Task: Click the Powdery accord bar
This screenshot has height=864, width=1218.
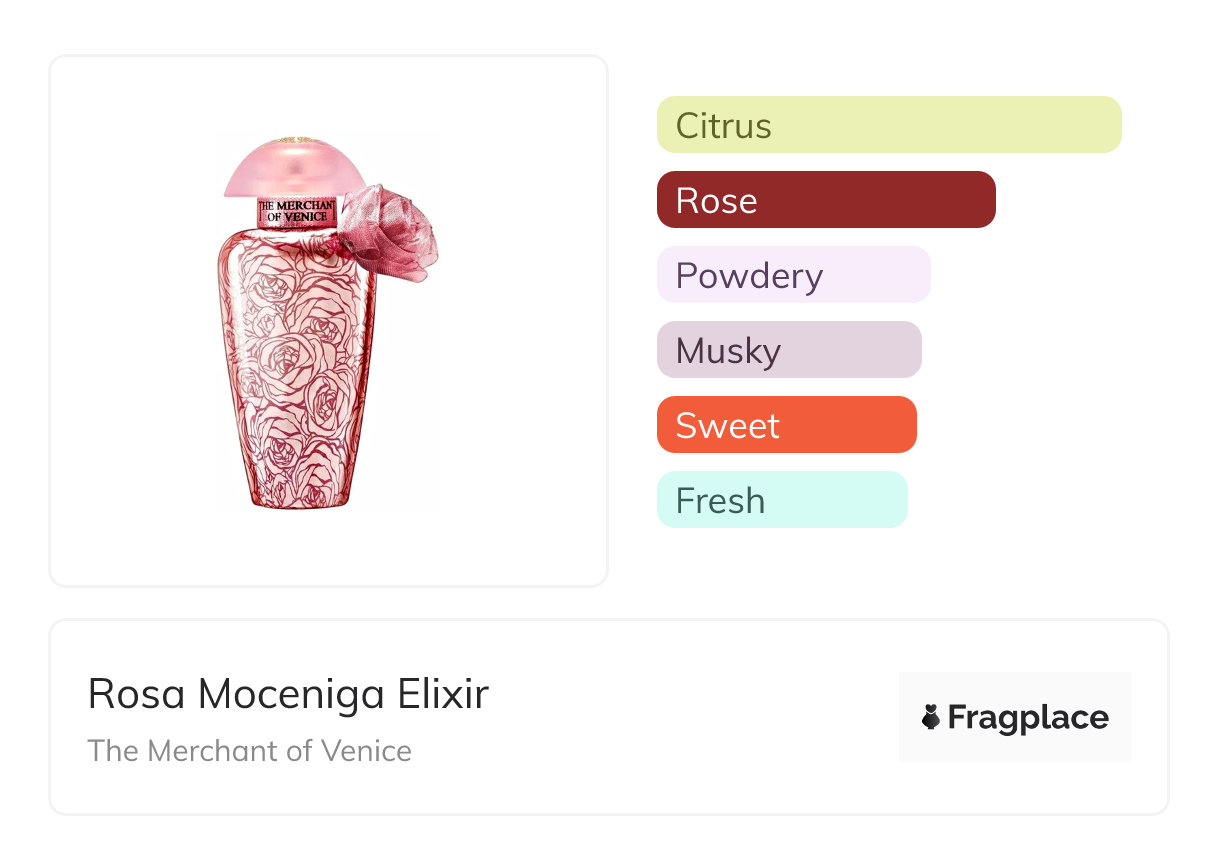Action: 793,275
